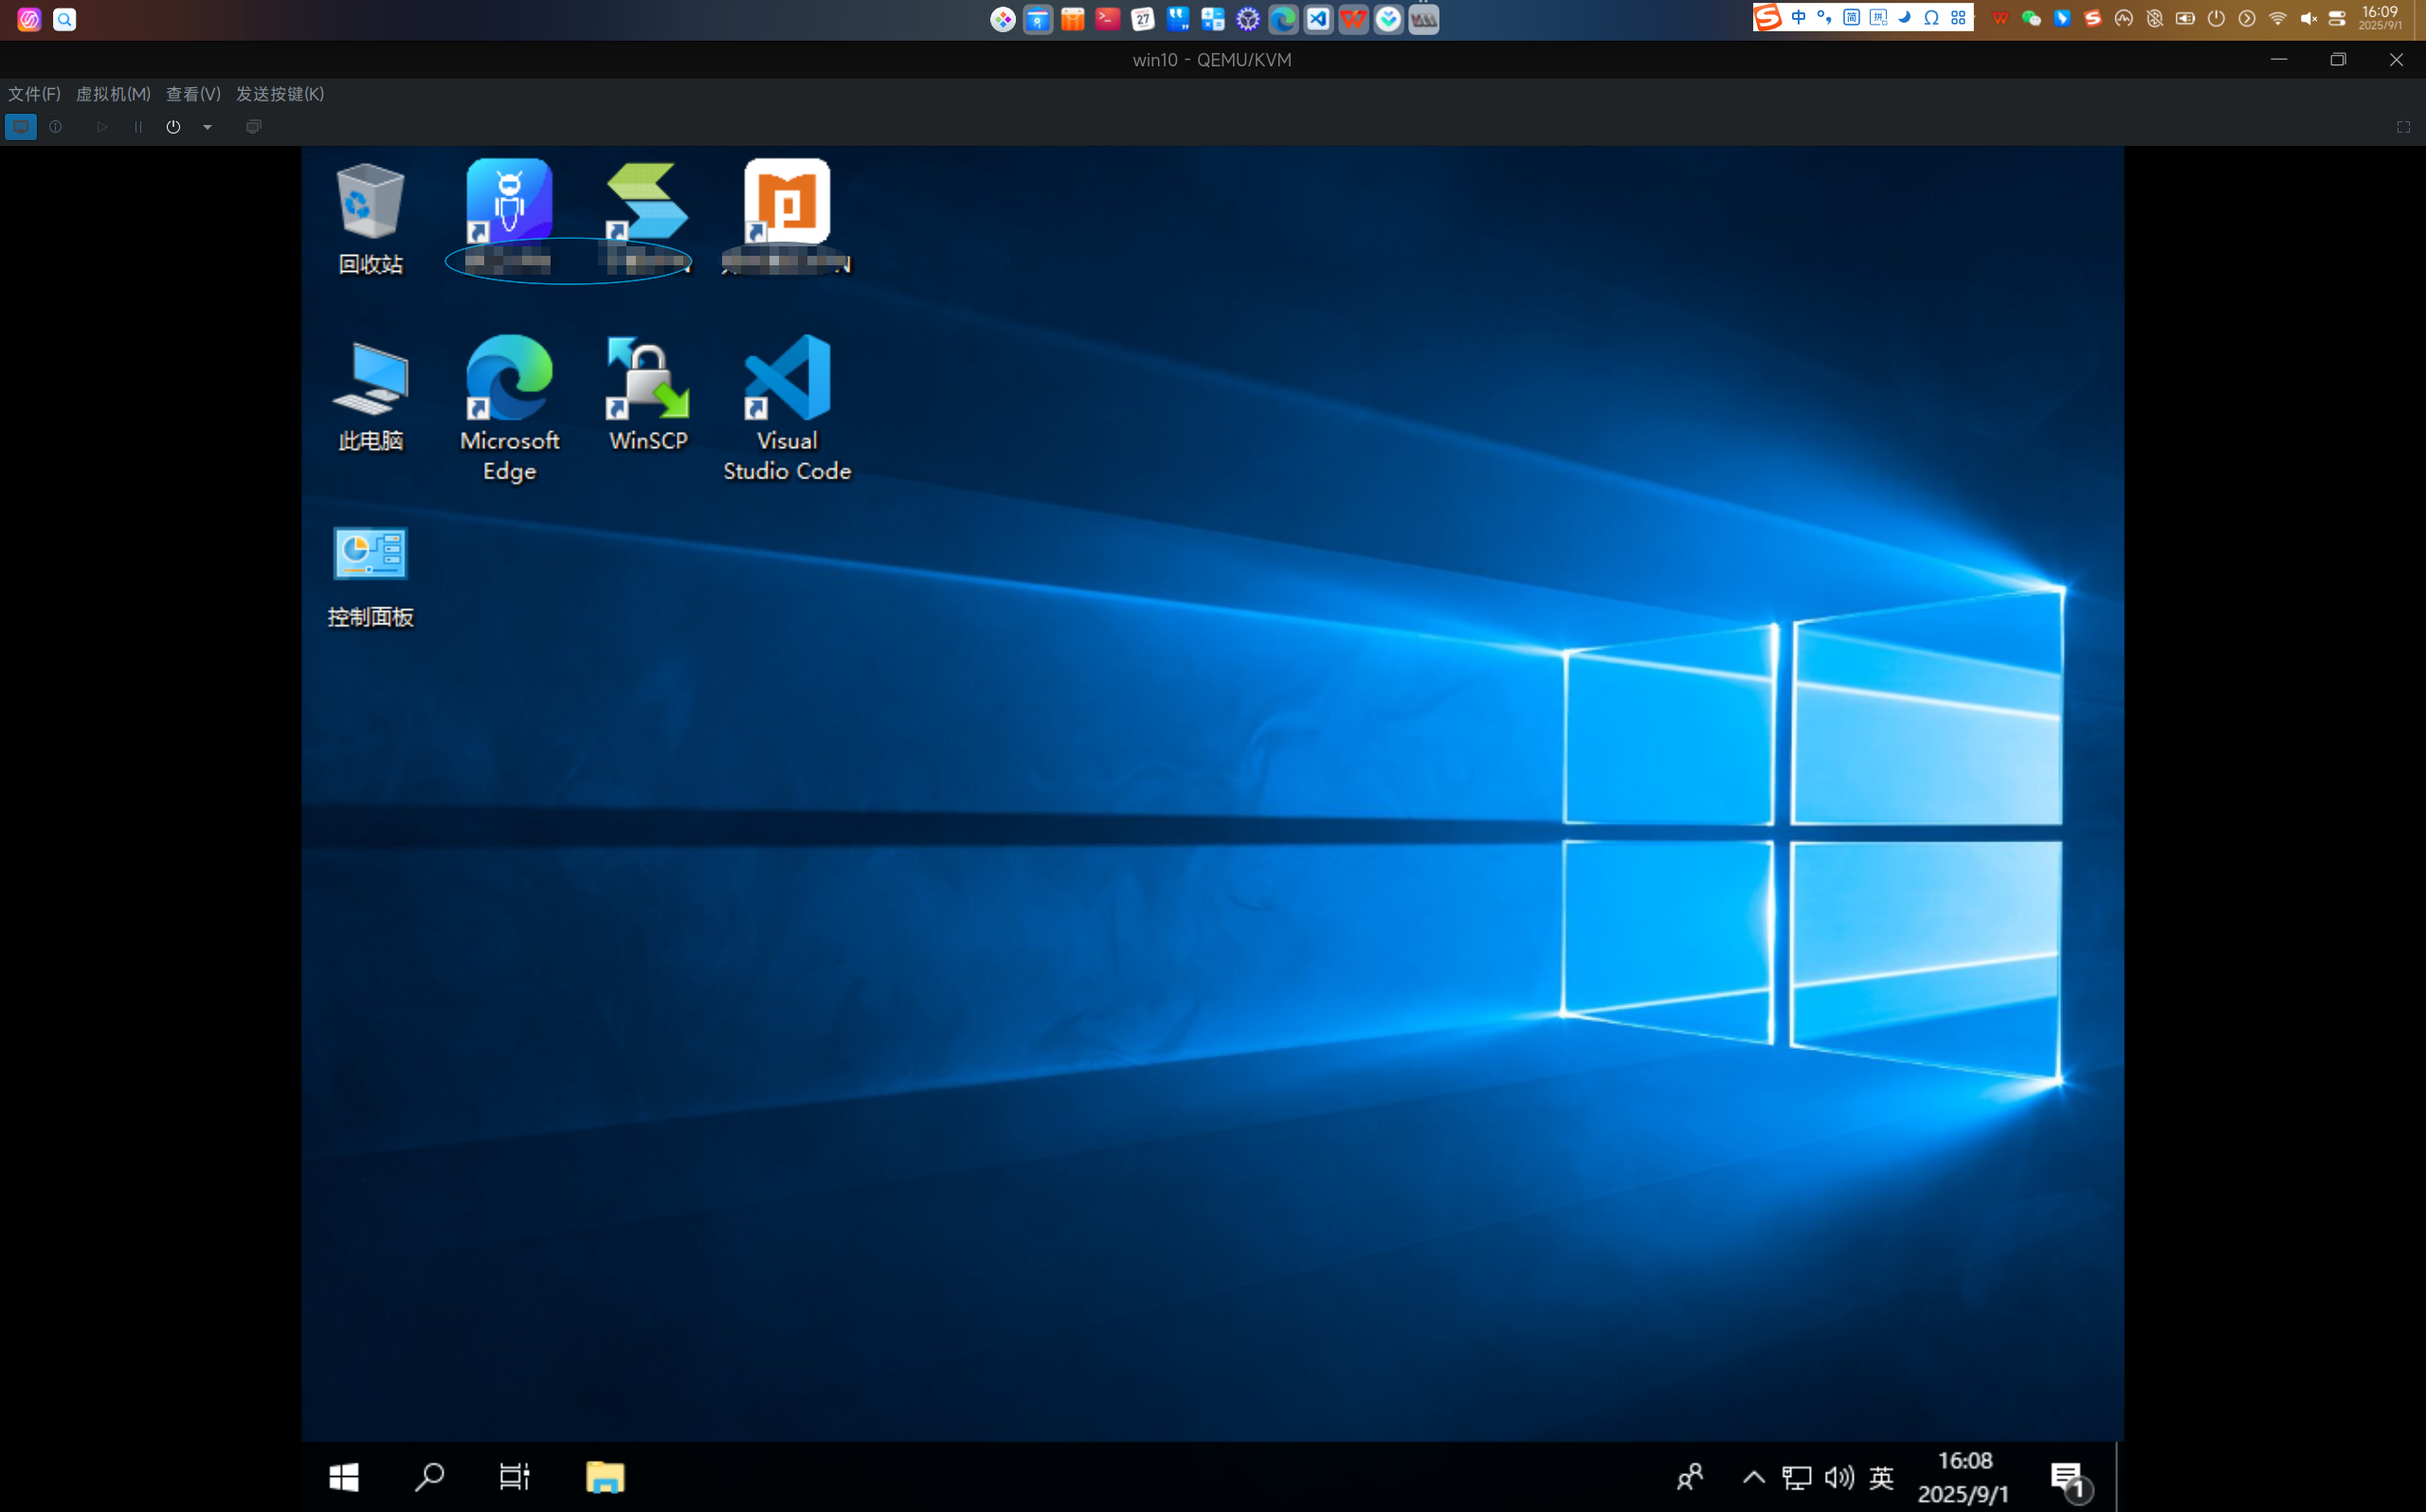Viewport: 2426px width, 1512px height.
Task: Open the 虚拟机(M) menu
Action: pyautogui.click(x=113, y=94)
